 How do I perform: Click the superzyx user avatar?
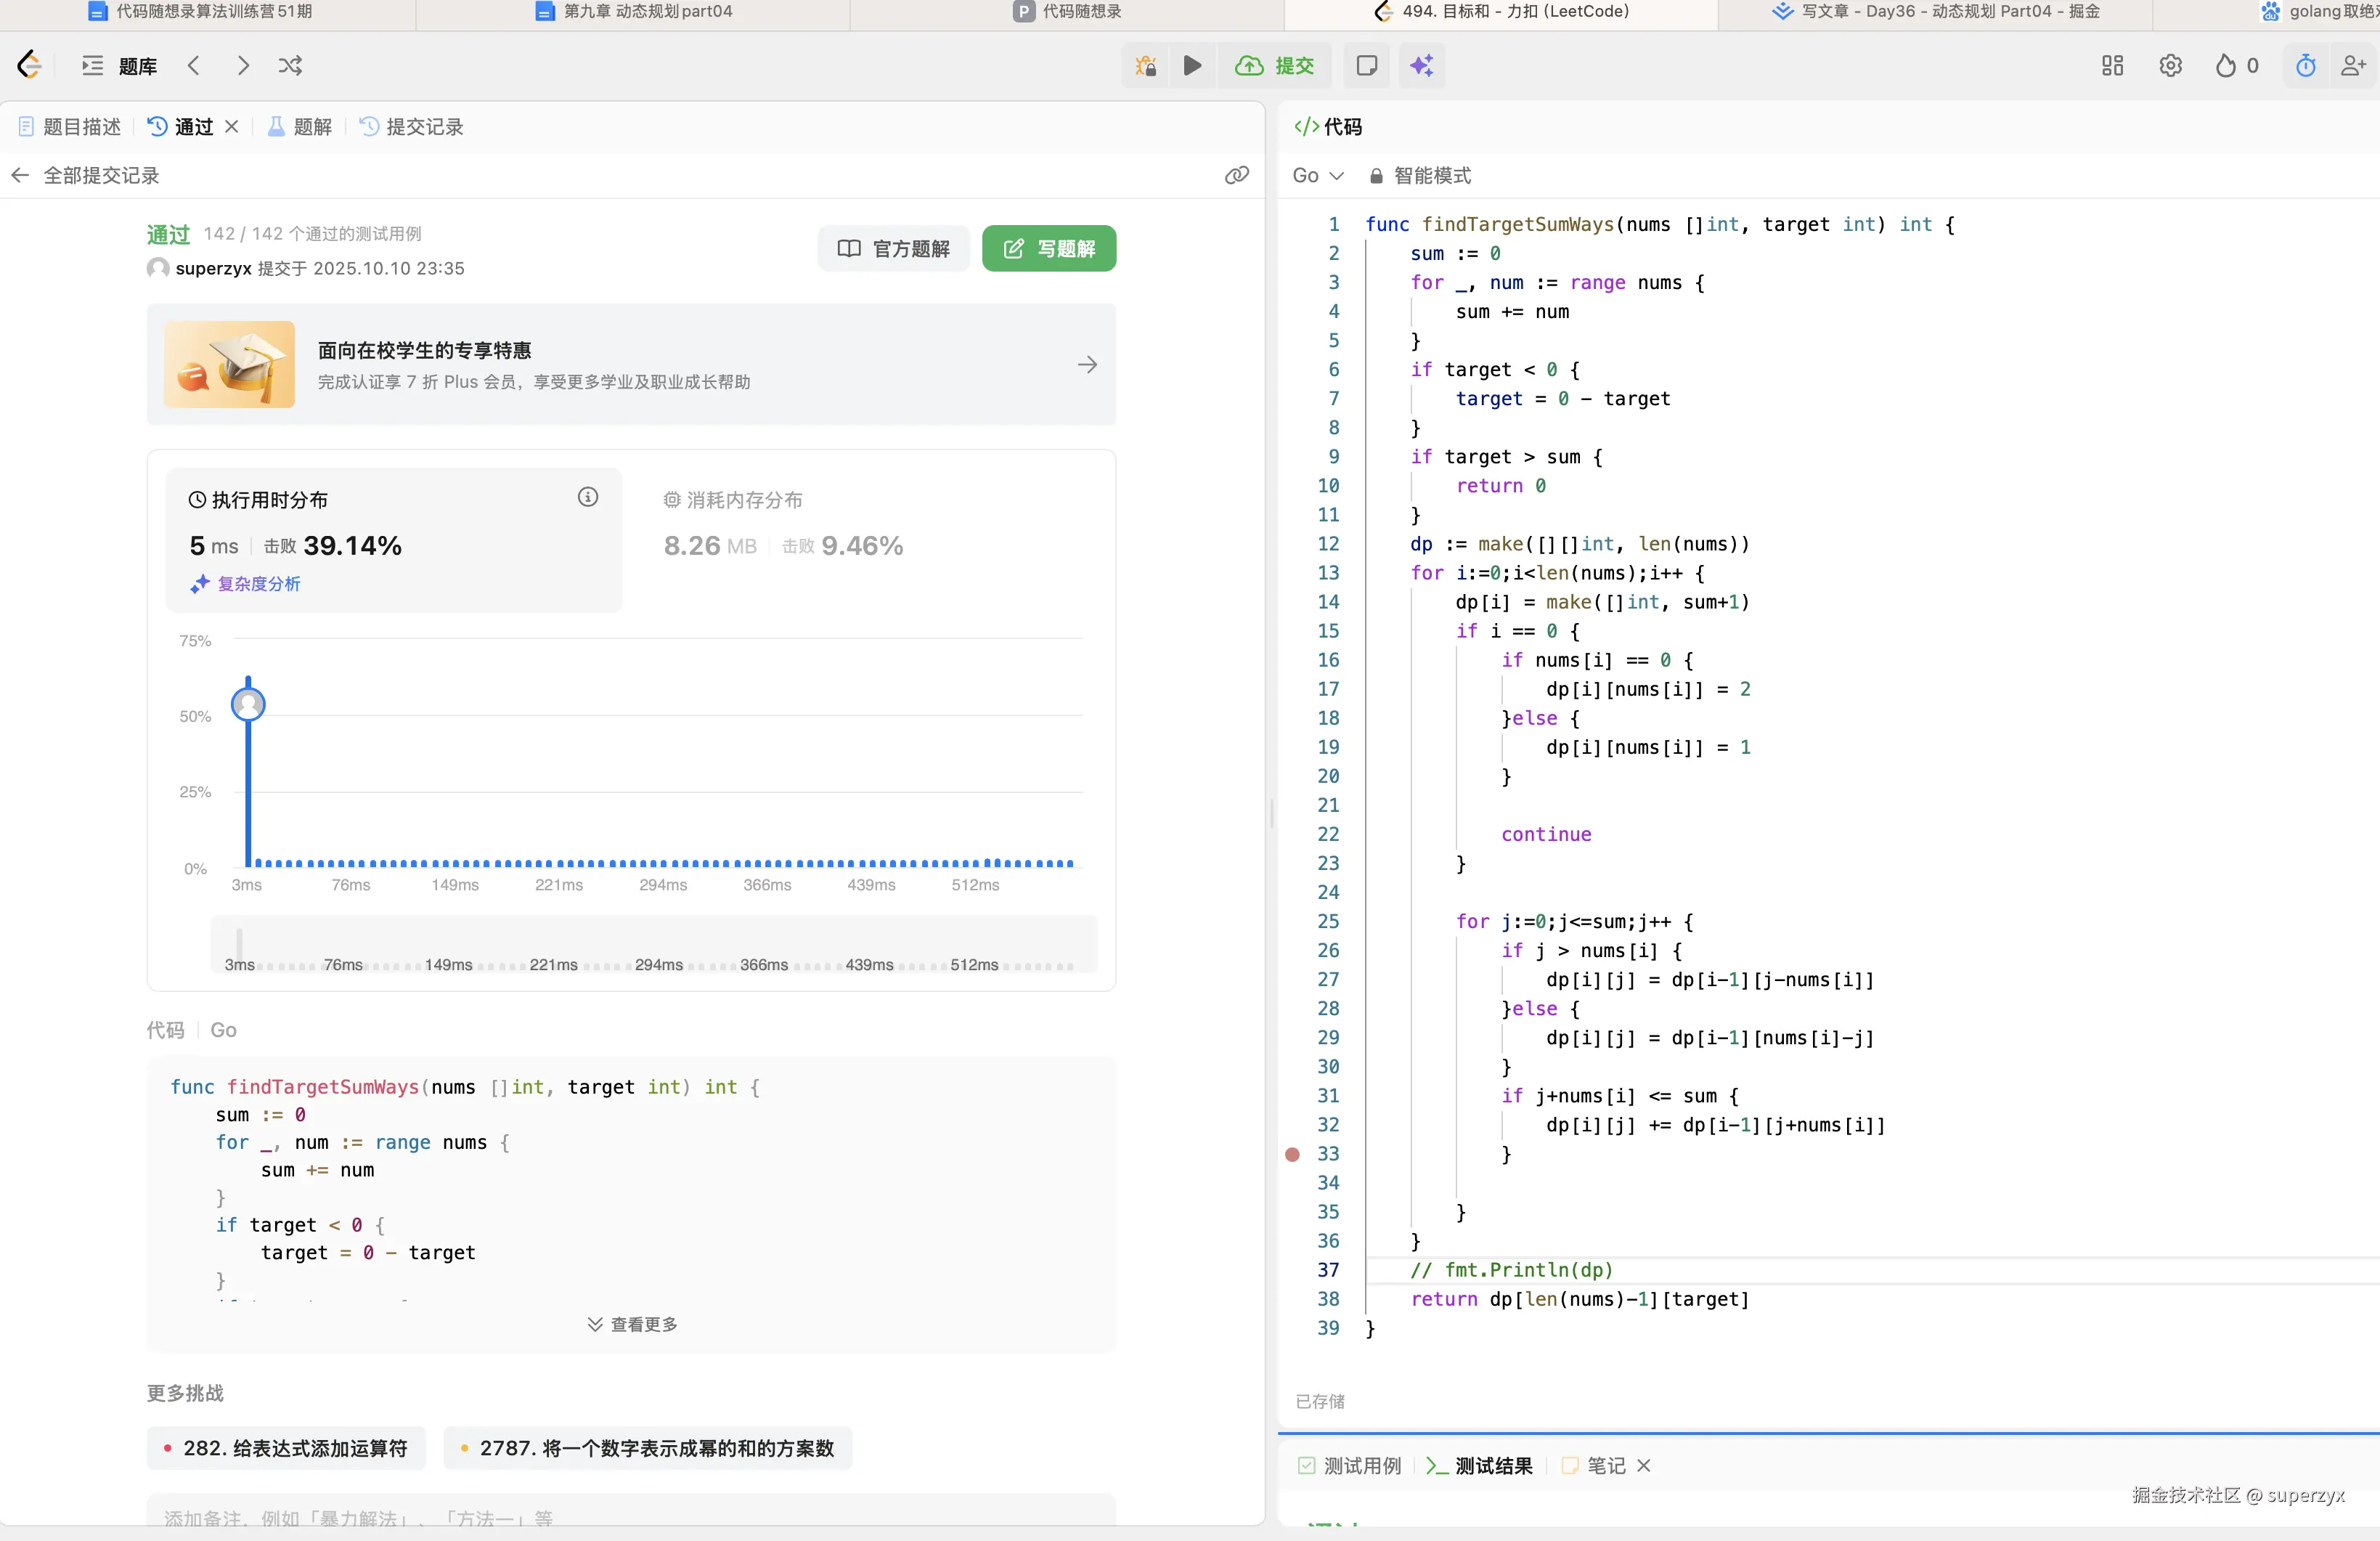(157, 268)
